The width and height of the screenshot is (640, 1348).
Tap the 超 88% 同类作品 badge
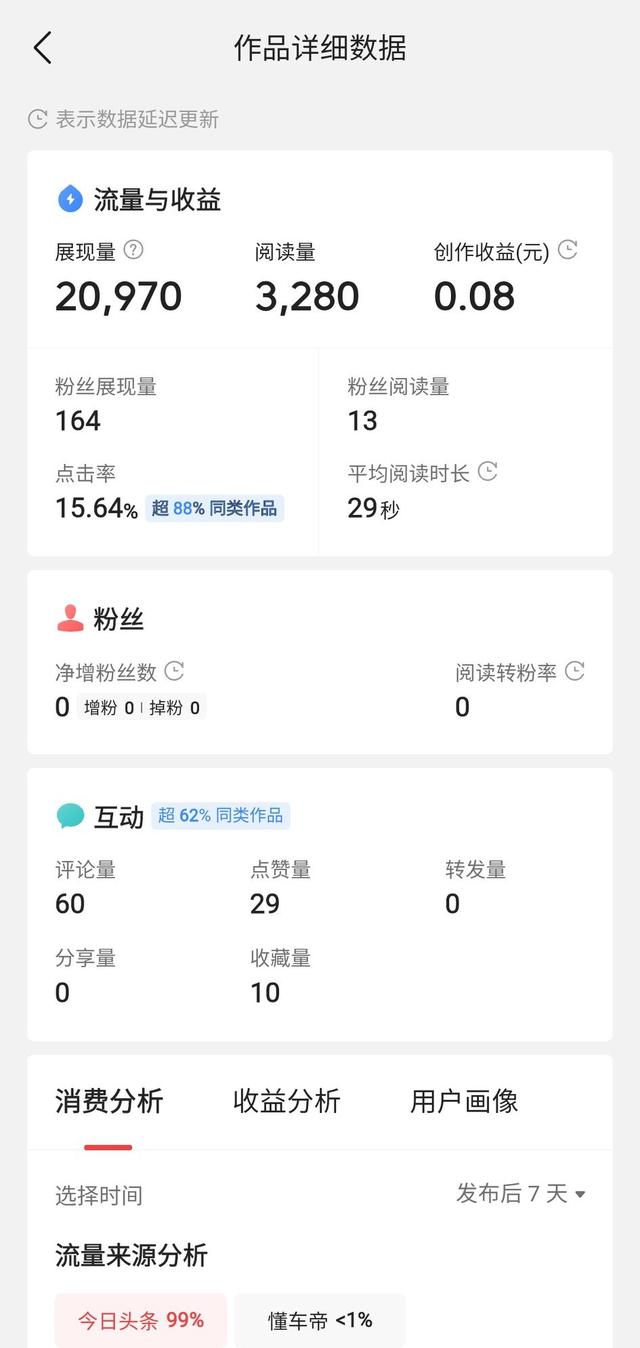coord(215,508)
